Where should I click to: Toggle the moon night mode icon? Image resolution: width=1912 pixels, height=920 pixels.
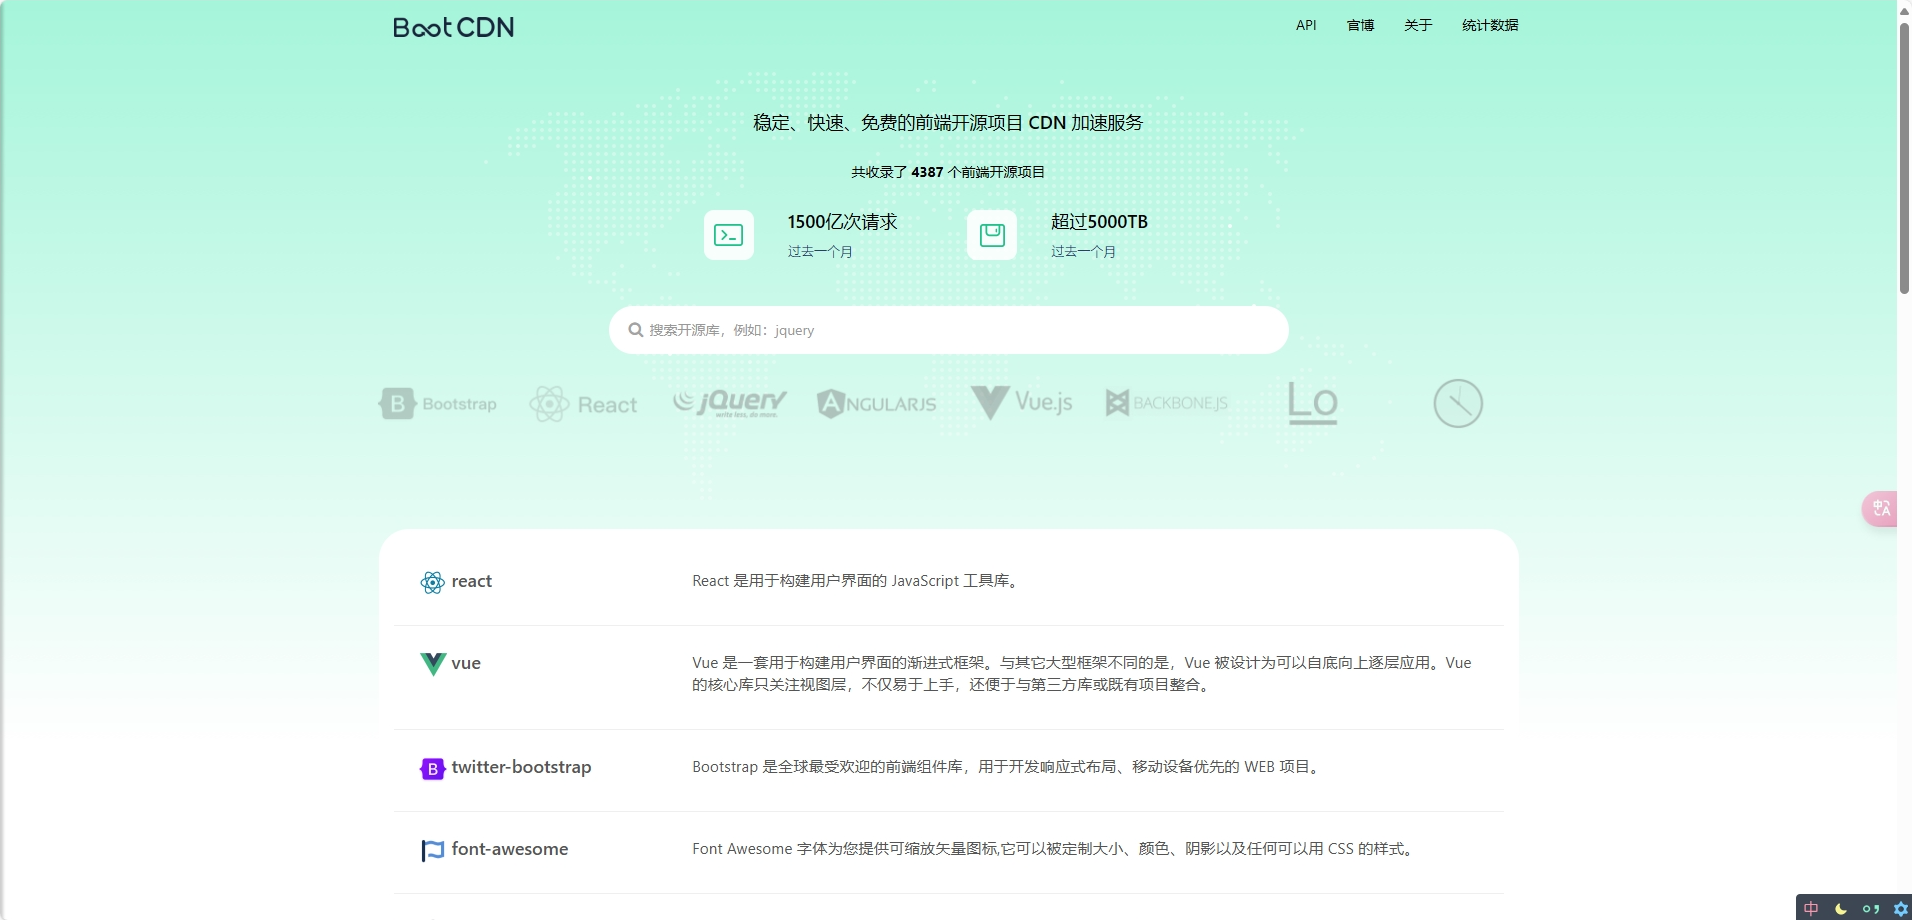(x=1841, y=909)
